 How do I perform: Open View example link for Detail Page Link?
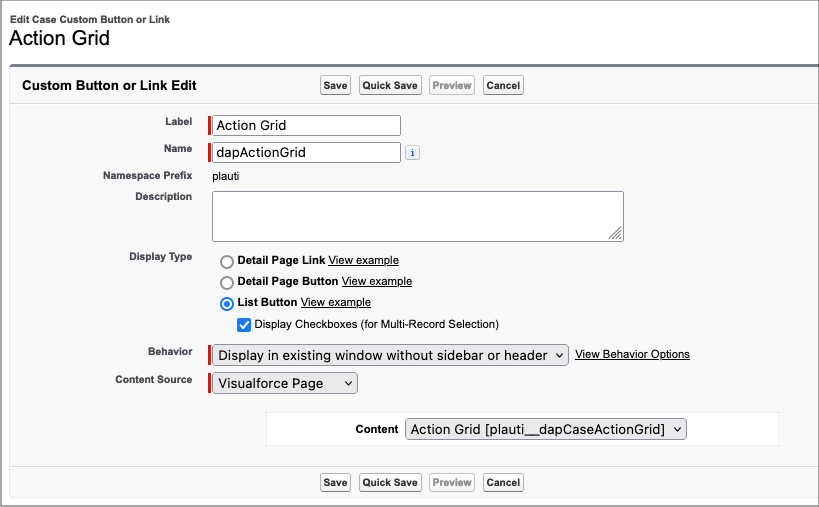pos(364,260)
